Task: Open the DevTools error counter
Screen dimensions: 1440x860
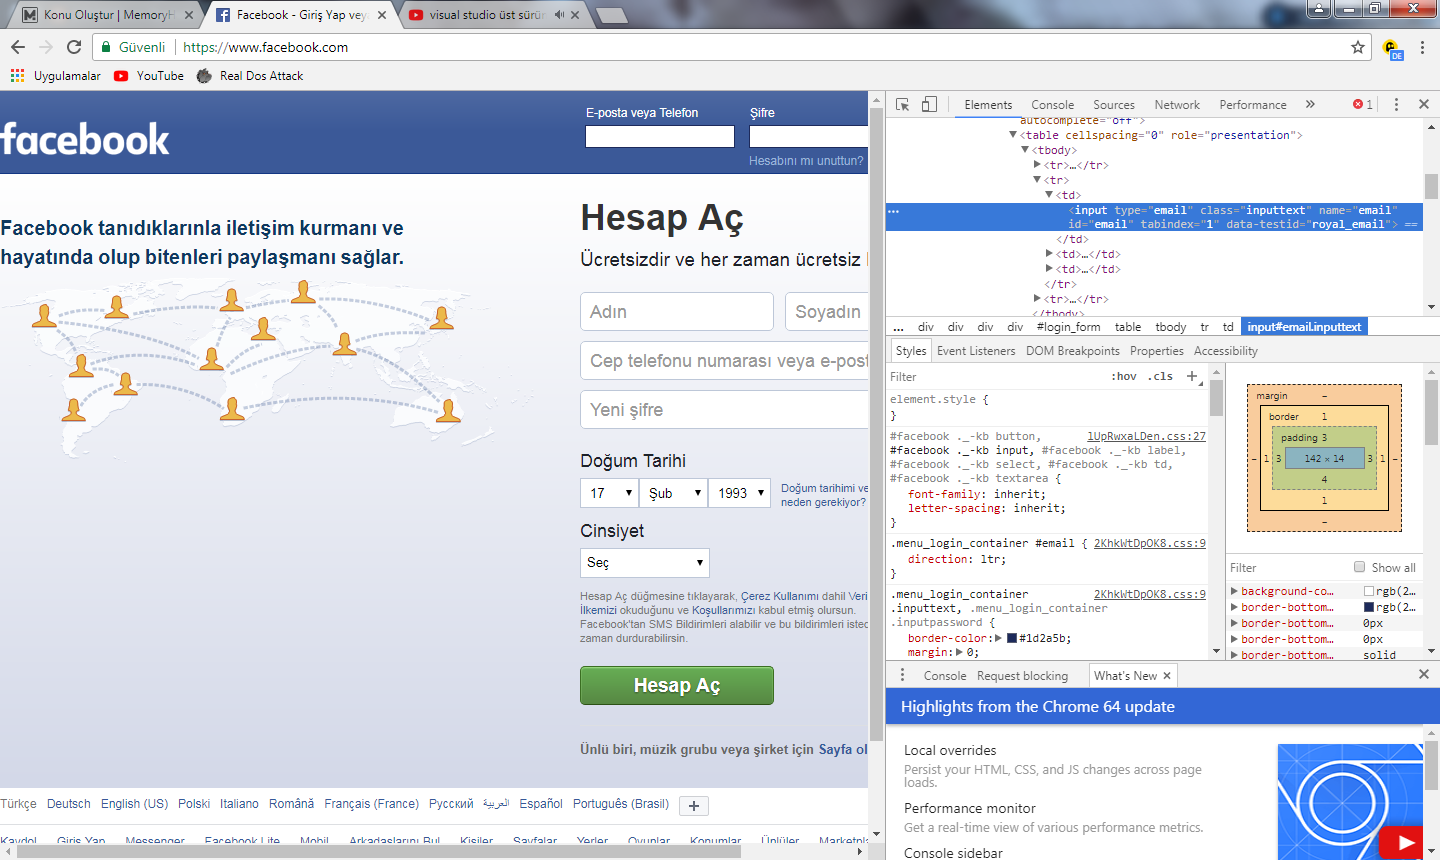Action: [1363, 104]
